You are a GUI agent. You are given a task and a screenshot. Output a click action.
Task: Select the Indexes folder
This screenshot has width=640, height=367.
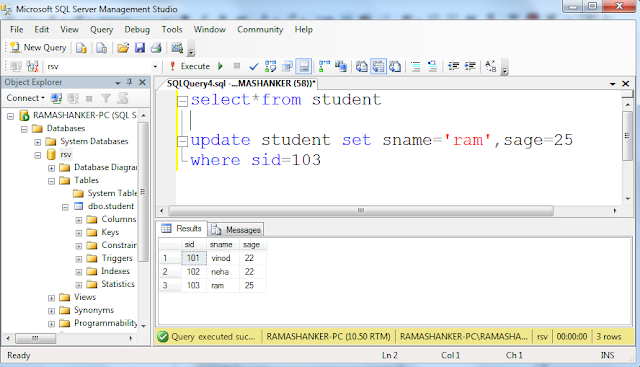115,271
